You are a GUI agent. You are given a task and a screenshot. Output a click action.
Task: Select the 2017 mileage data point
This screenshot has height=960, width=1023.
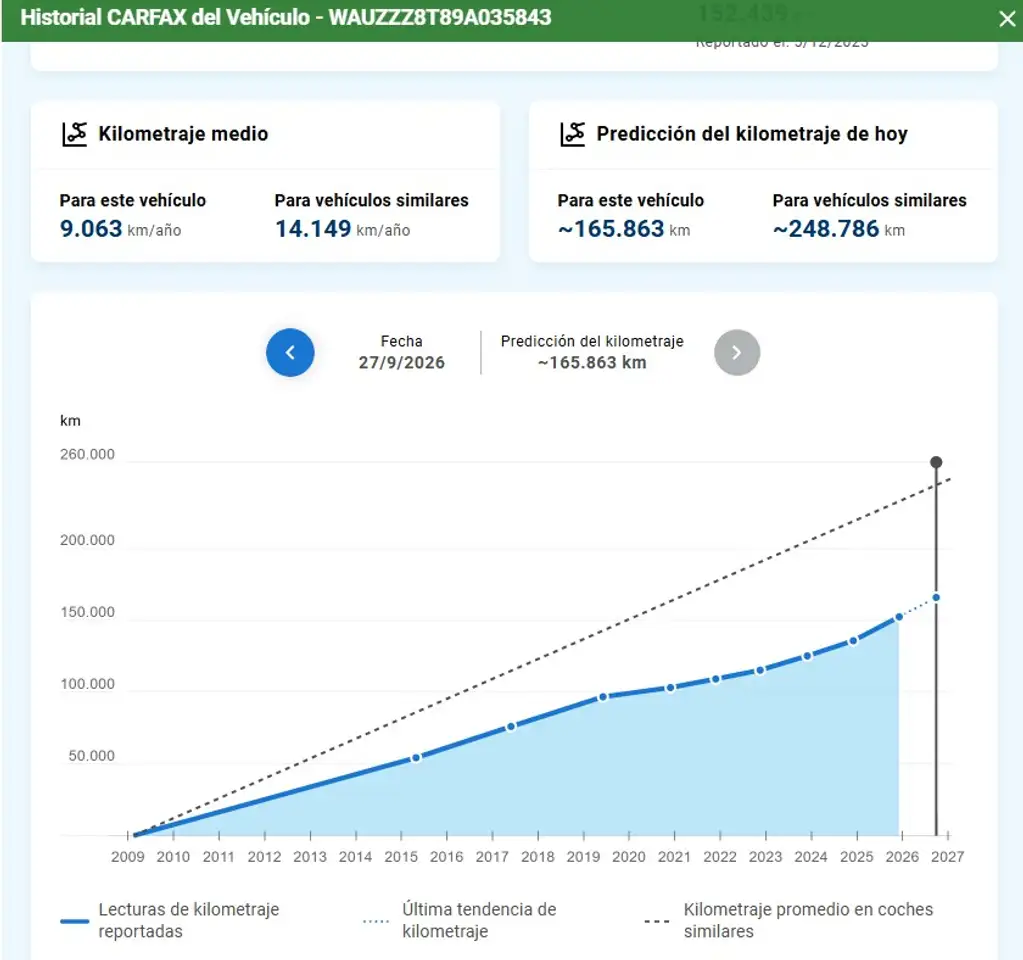(x=511, y=726)
